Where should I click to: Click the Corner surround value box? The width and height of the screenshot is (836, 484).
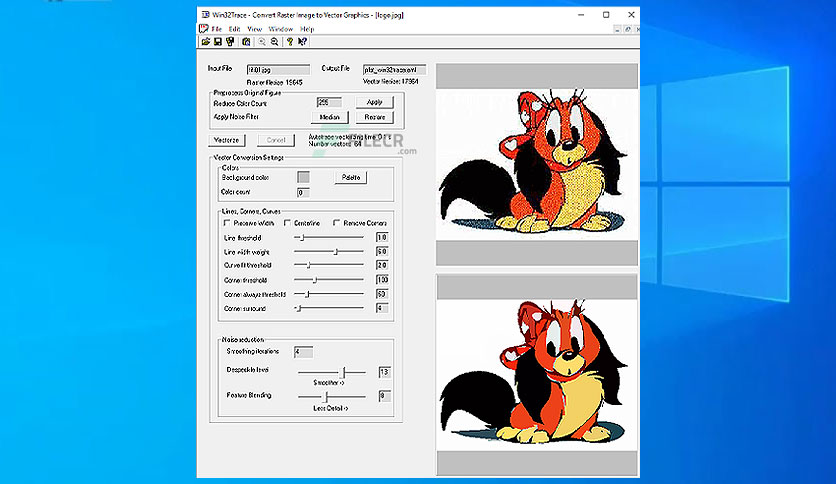coord(382,309)
